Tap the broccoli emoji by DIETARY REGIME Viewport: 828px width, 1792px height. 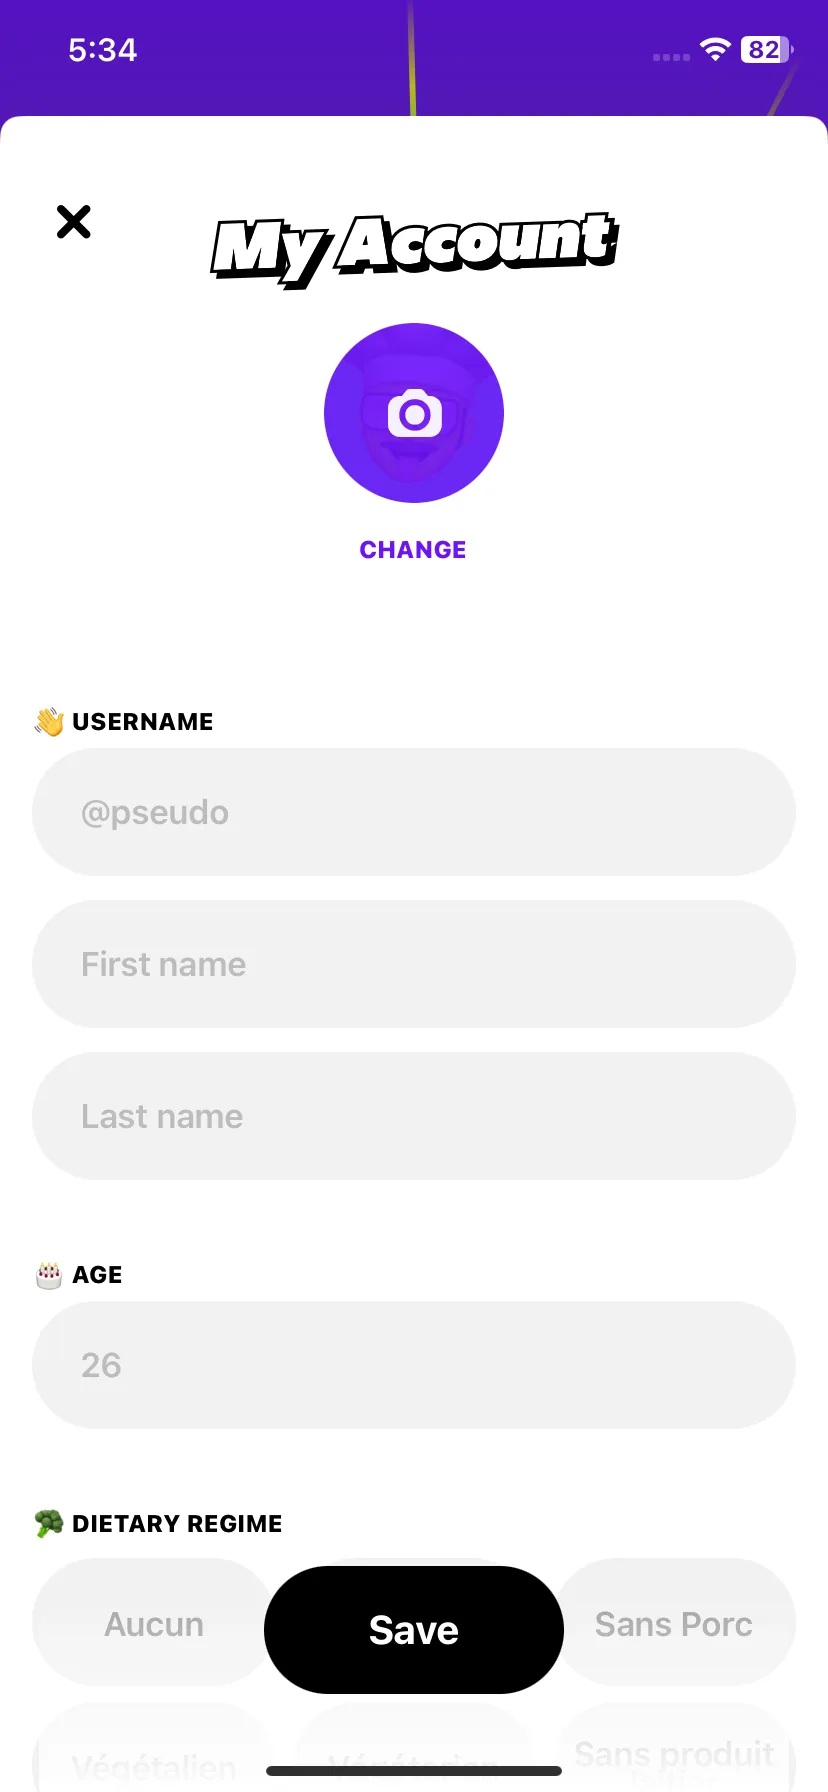click(x=49, y=1524)
